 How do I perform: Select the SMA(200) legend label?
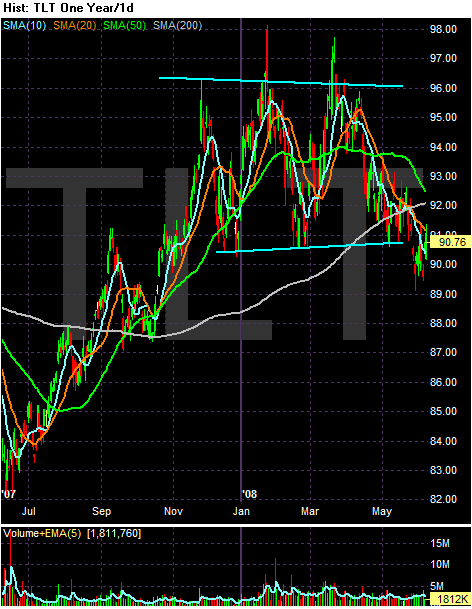click(178, 26)
